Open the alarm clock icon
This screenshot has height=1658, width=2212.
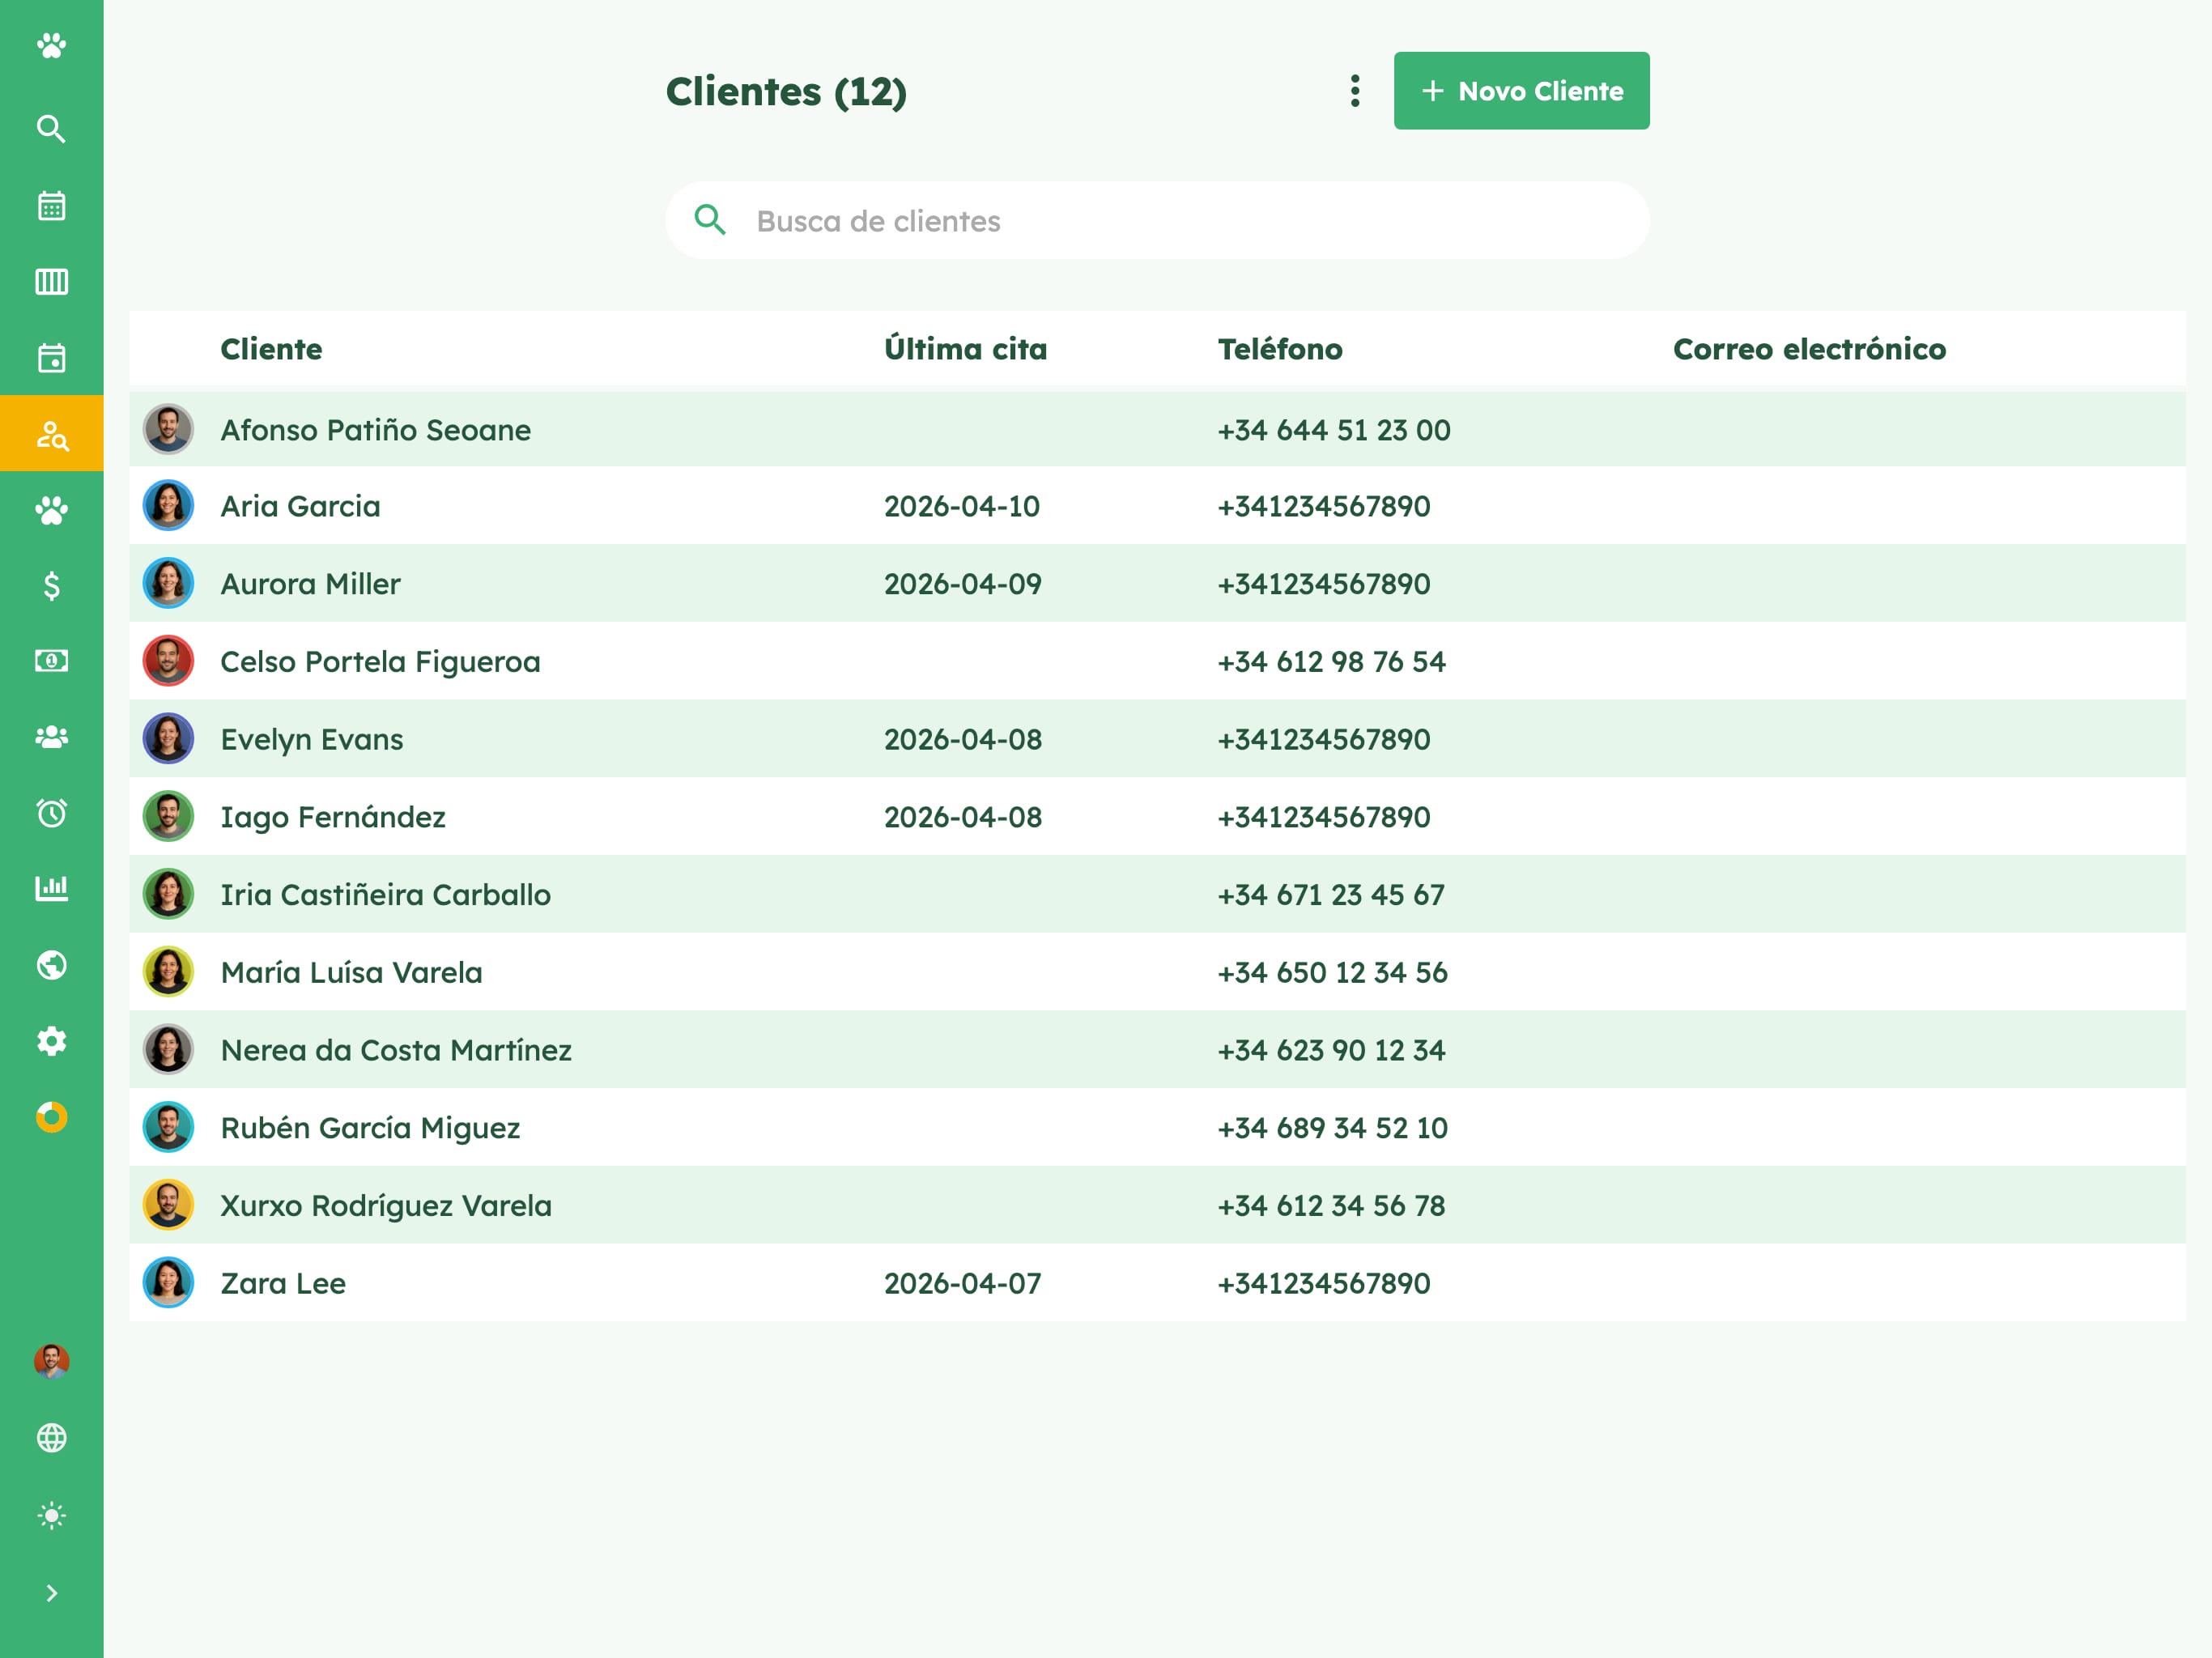(51, 812)
